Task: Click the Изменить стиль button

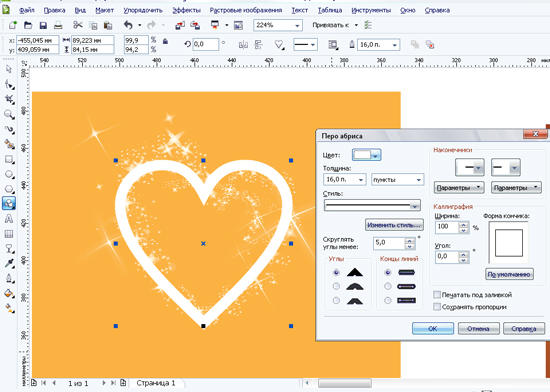Action: 394,225
